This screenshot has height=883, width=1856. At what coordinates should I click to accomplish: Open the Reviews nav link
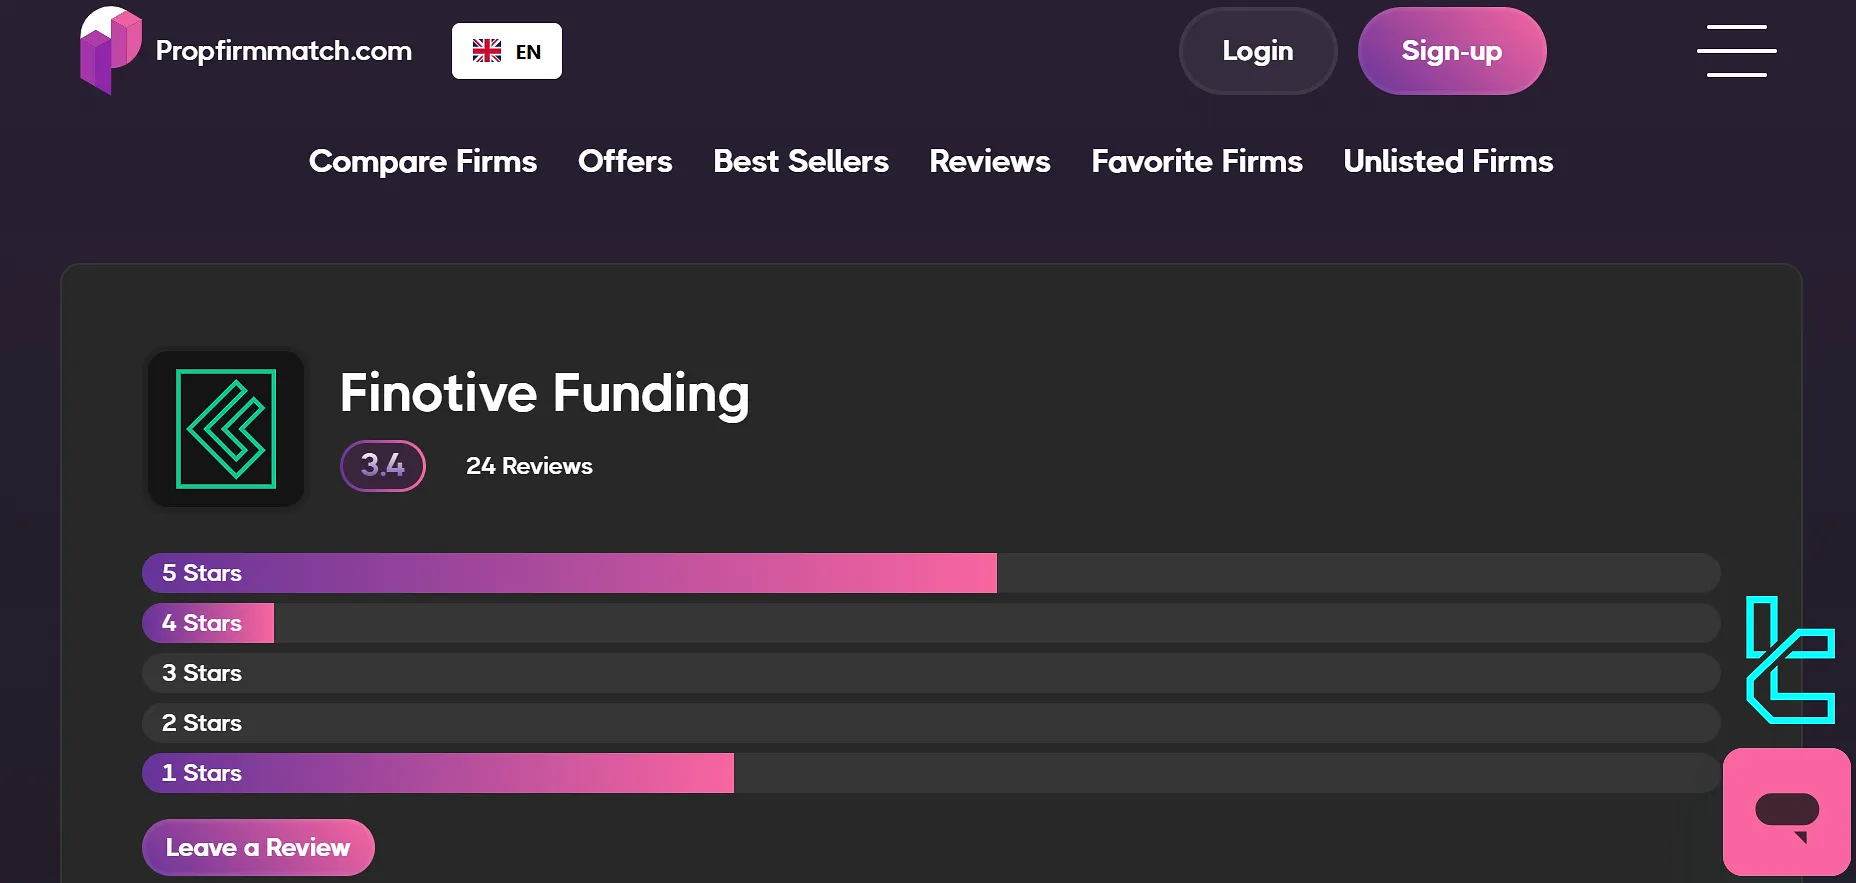point(989,161)
